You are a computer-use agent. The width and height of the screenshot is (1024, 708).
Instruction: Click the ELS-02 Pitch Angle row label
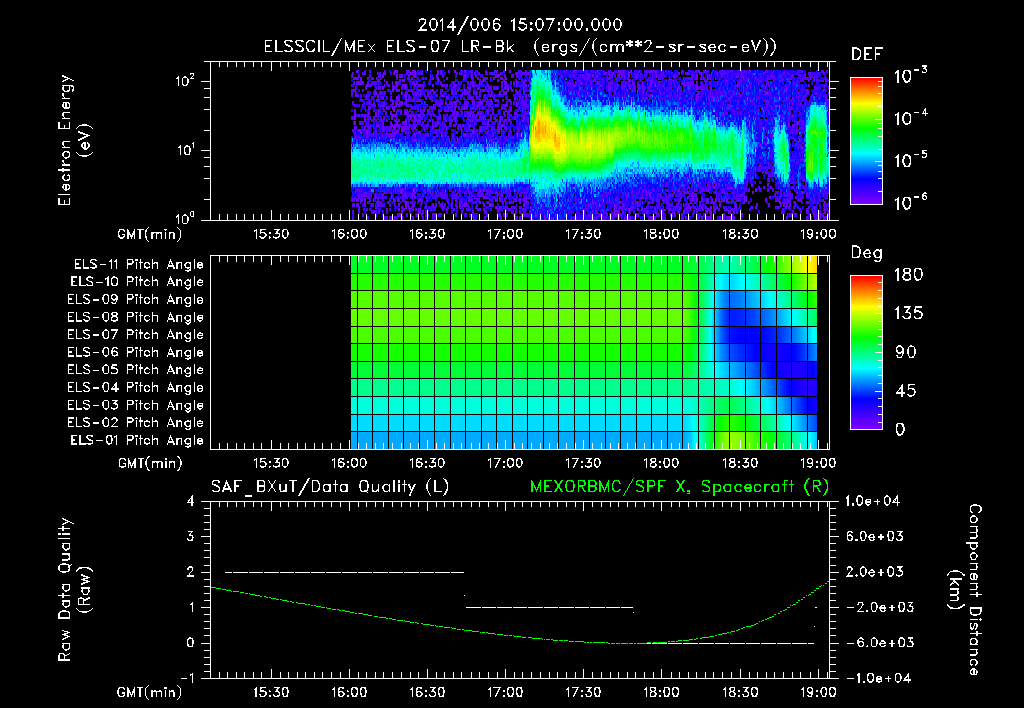[136, 423]
